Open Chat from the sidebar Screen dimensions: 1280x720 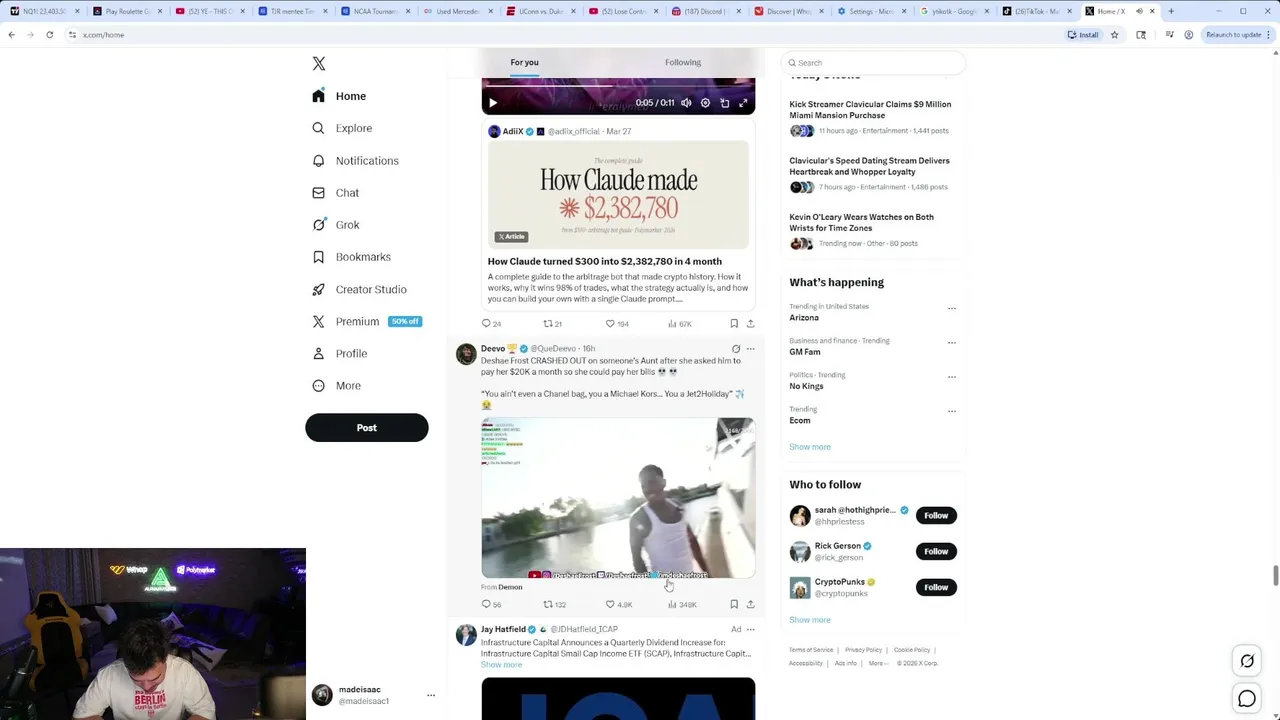335,192
